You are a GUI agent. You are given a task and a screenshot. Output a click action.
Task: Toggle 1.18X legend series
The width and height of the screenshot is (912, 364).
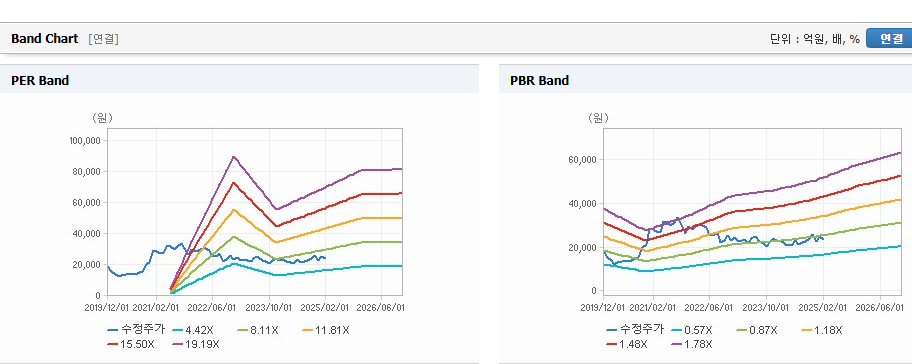pyautogui.click(x=822, y=330)
